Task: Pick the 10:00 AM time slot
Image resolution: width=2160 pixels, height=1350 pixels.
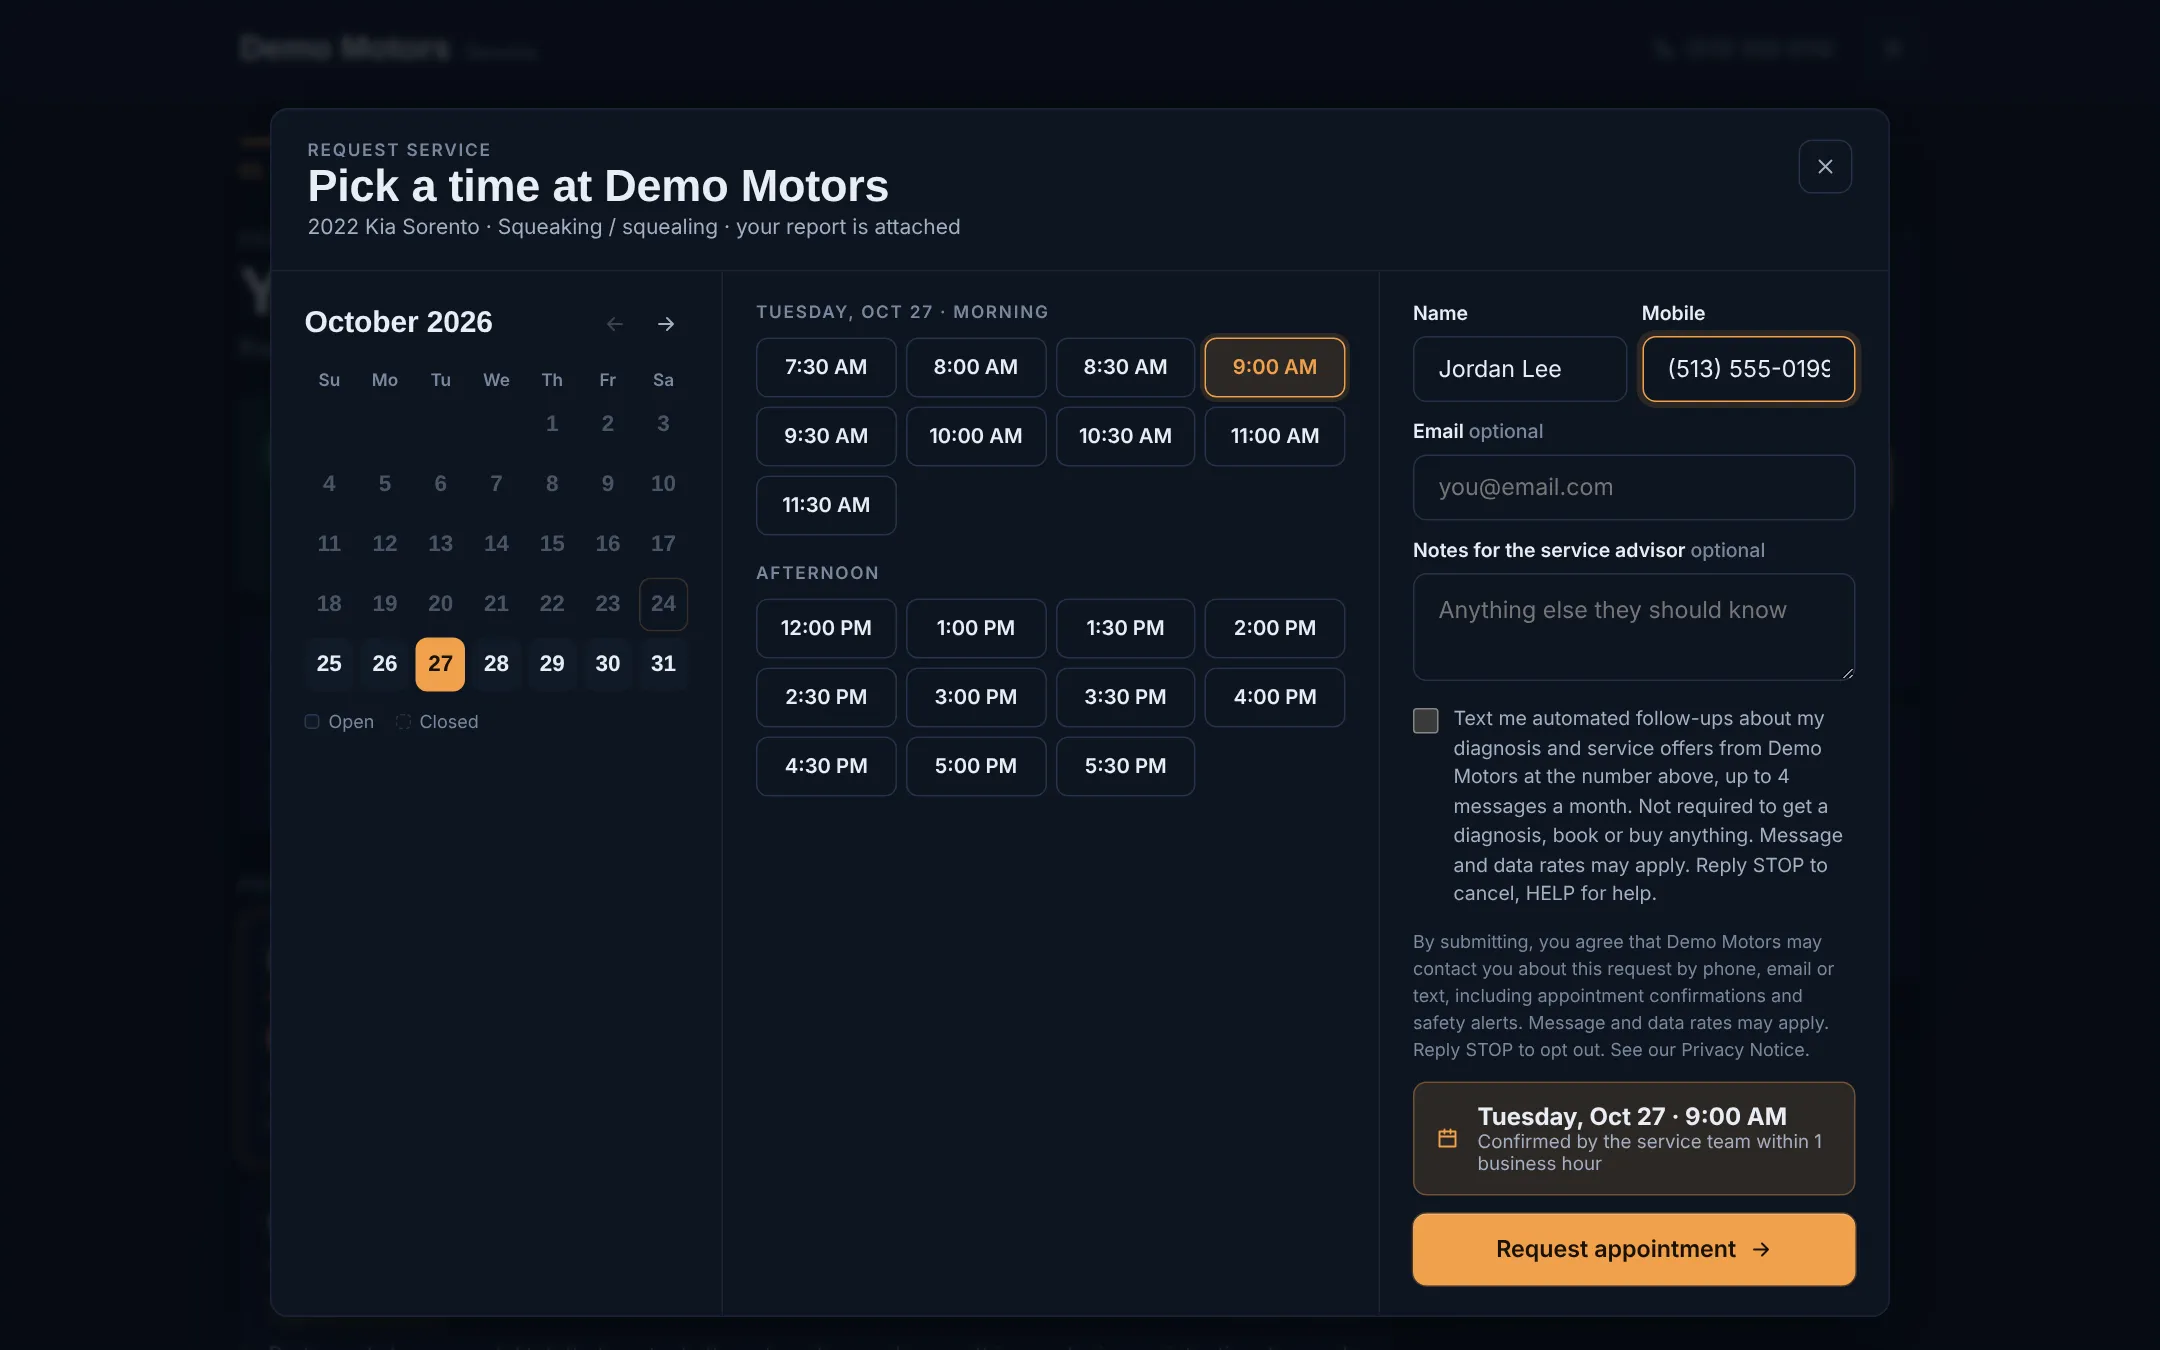Action: point(976,436)
